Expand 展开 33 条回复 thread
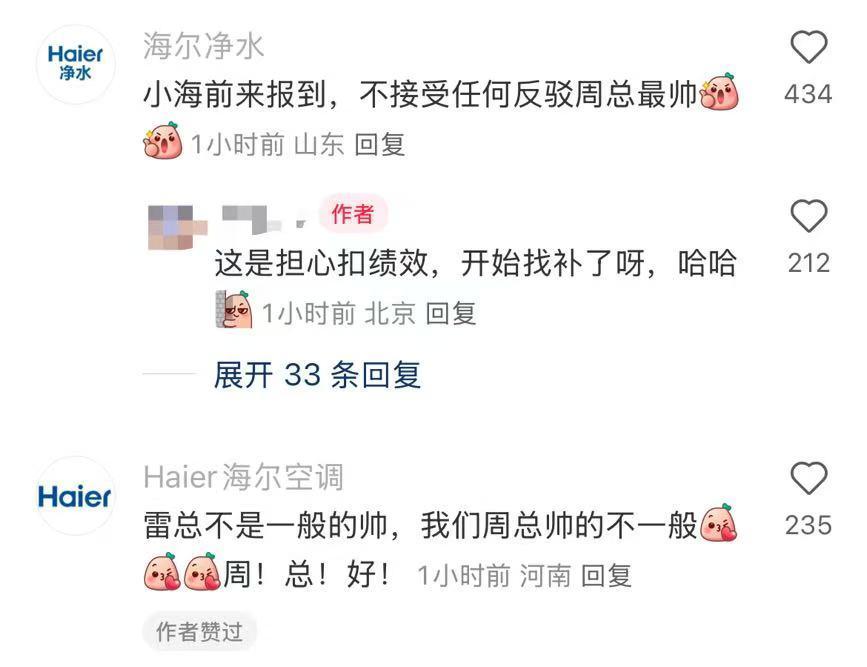Screen dimensions: 867x667 (x=317, y=375)
